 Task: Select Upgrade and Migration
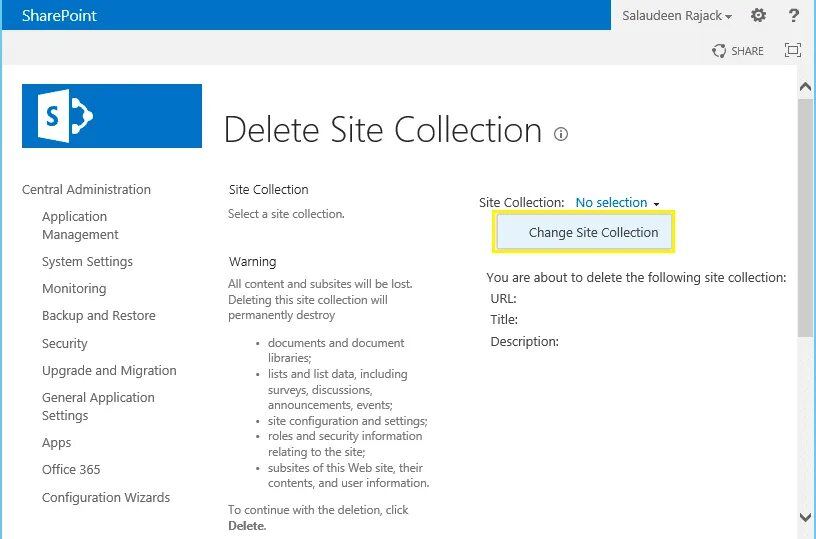coord(109,370)
